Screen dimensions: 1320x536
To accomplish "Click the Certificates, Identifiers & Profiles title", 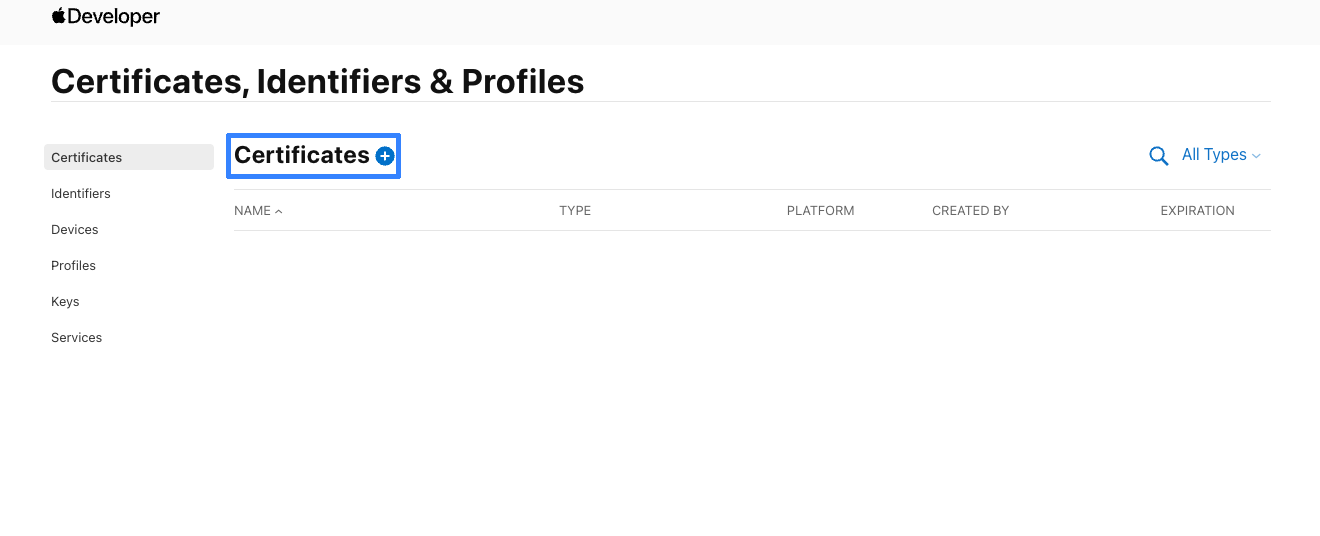I will [317, 81].
